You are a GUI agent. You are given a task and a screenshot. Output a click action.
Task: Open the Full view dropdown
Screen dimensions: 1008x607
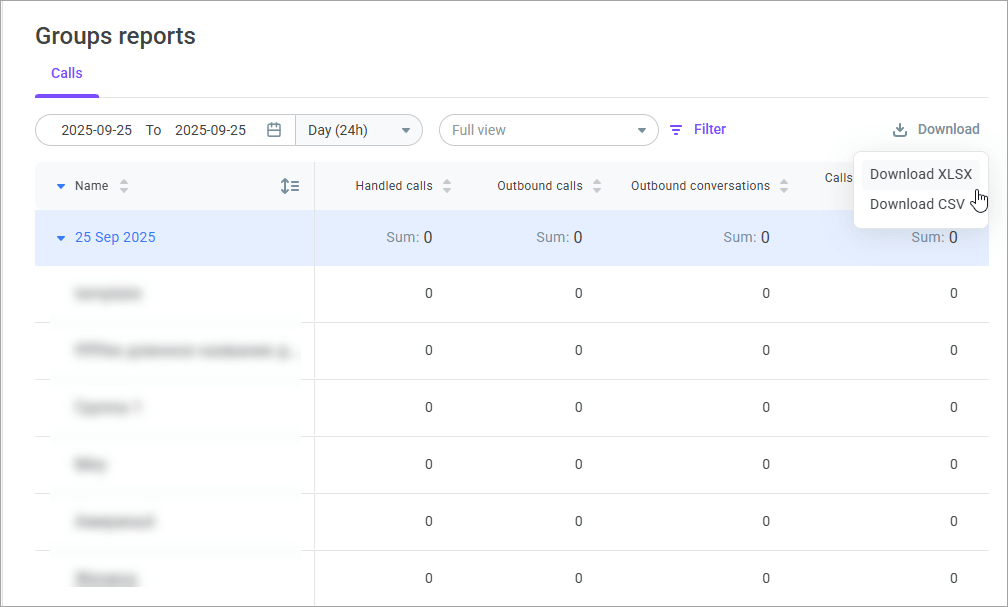point(548,130)
